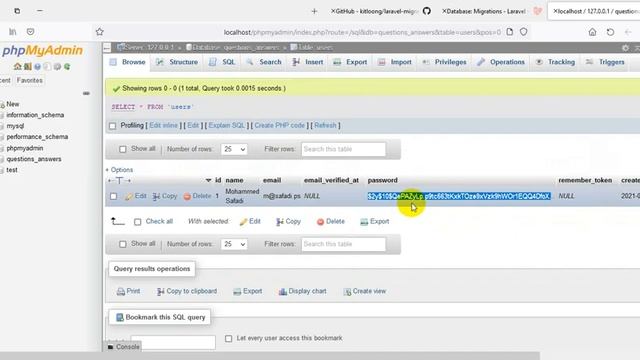The image size is (640, 360).
Task: Edit the Mohammed Safadi row
Action: click(x=136, y=196)
